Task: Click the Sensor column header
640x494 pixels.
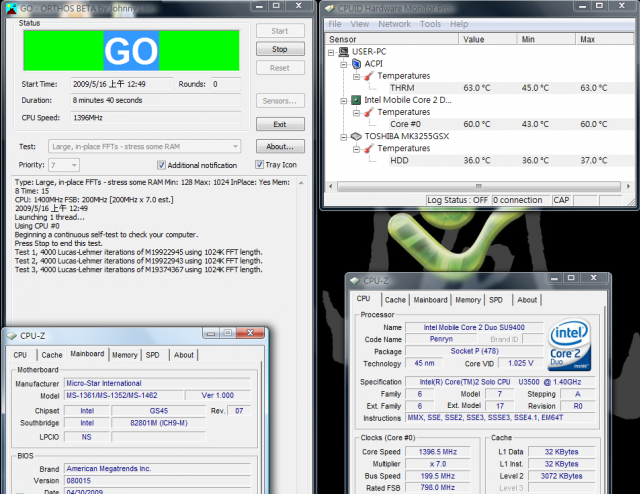Action: point(392,39)
